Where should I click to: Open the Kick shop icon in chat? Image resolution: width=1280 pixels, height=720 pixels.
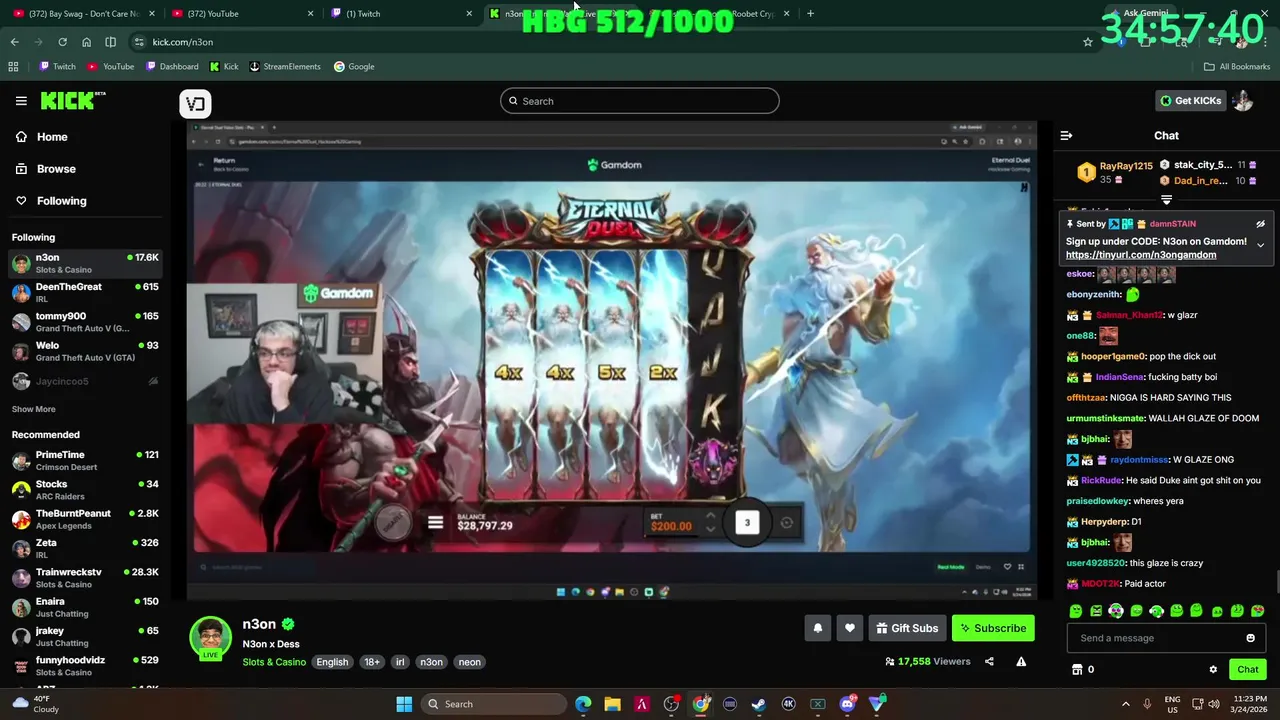(x=1077, y=669)
